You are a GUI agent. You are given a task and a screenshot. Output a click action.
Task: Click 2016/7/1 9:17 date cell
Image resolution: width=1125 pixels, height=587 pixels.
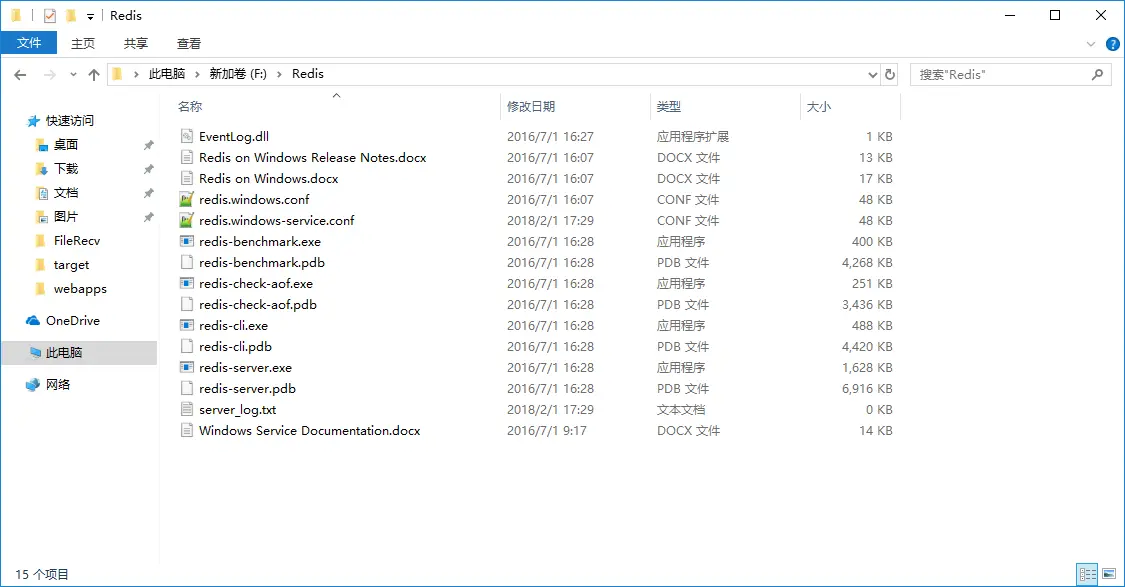click(547, 431)
